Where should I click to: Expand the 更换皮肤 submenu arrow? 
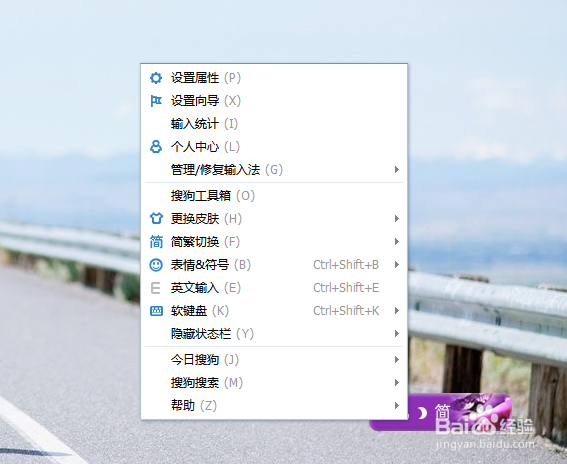(397, 218)
